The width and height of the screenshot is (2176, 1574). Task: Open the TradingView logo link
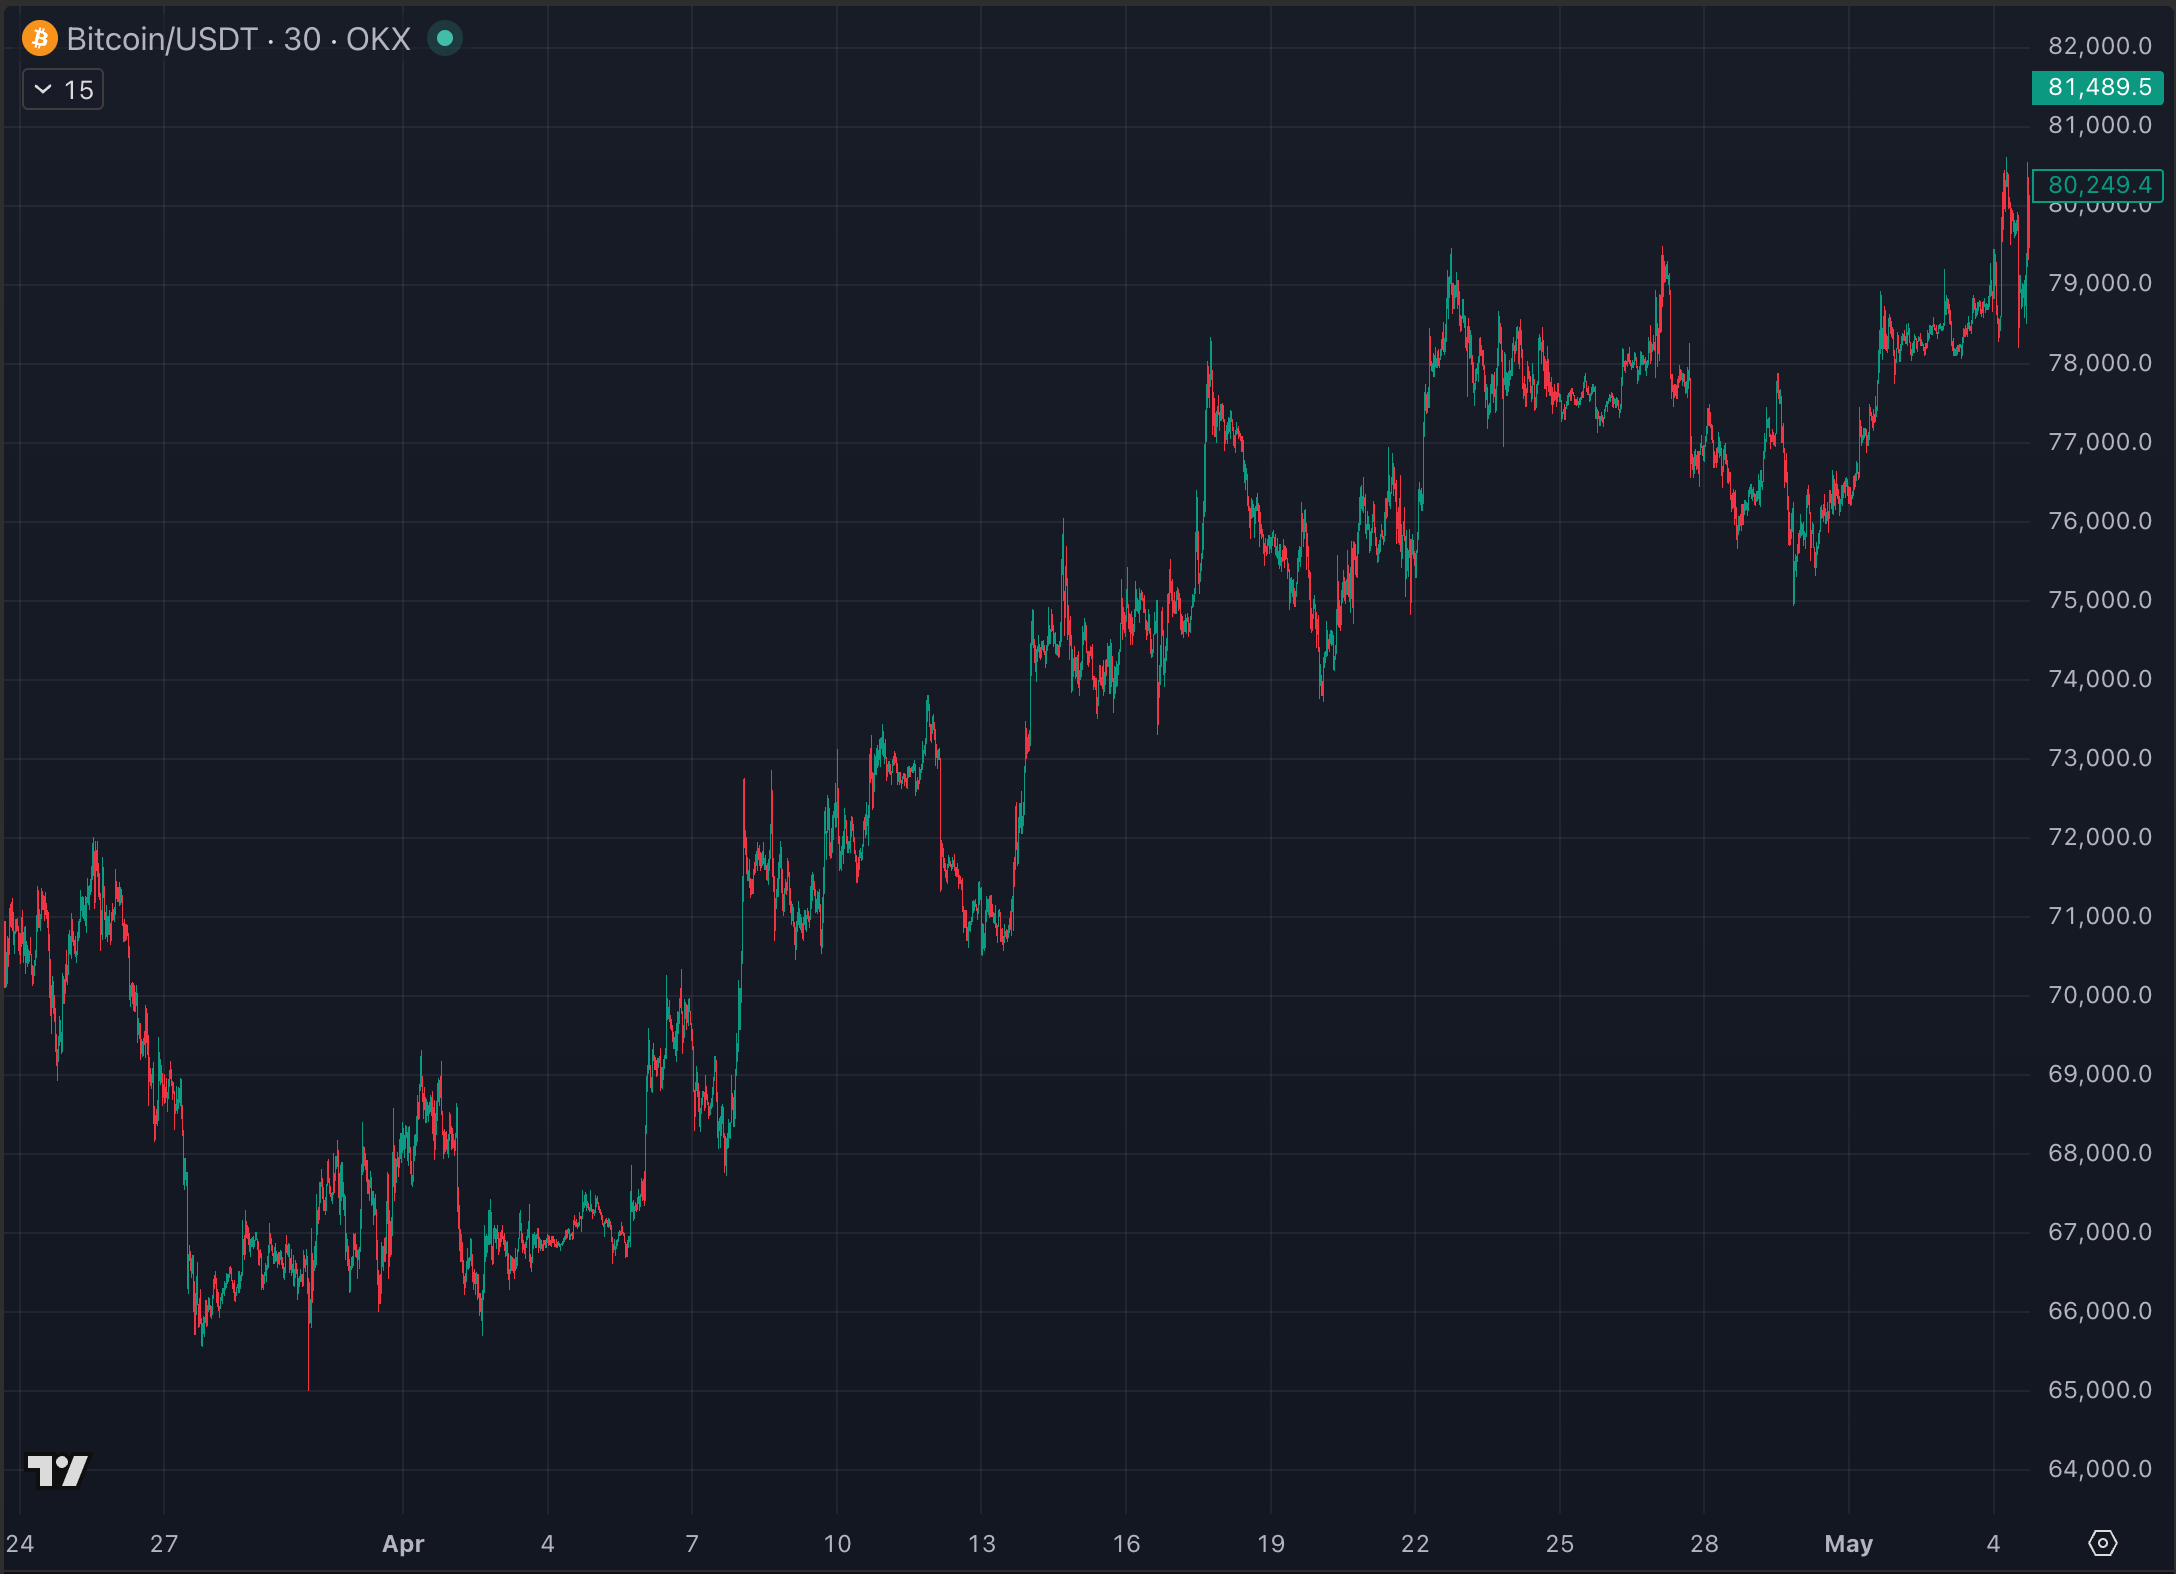point(58,1470)
